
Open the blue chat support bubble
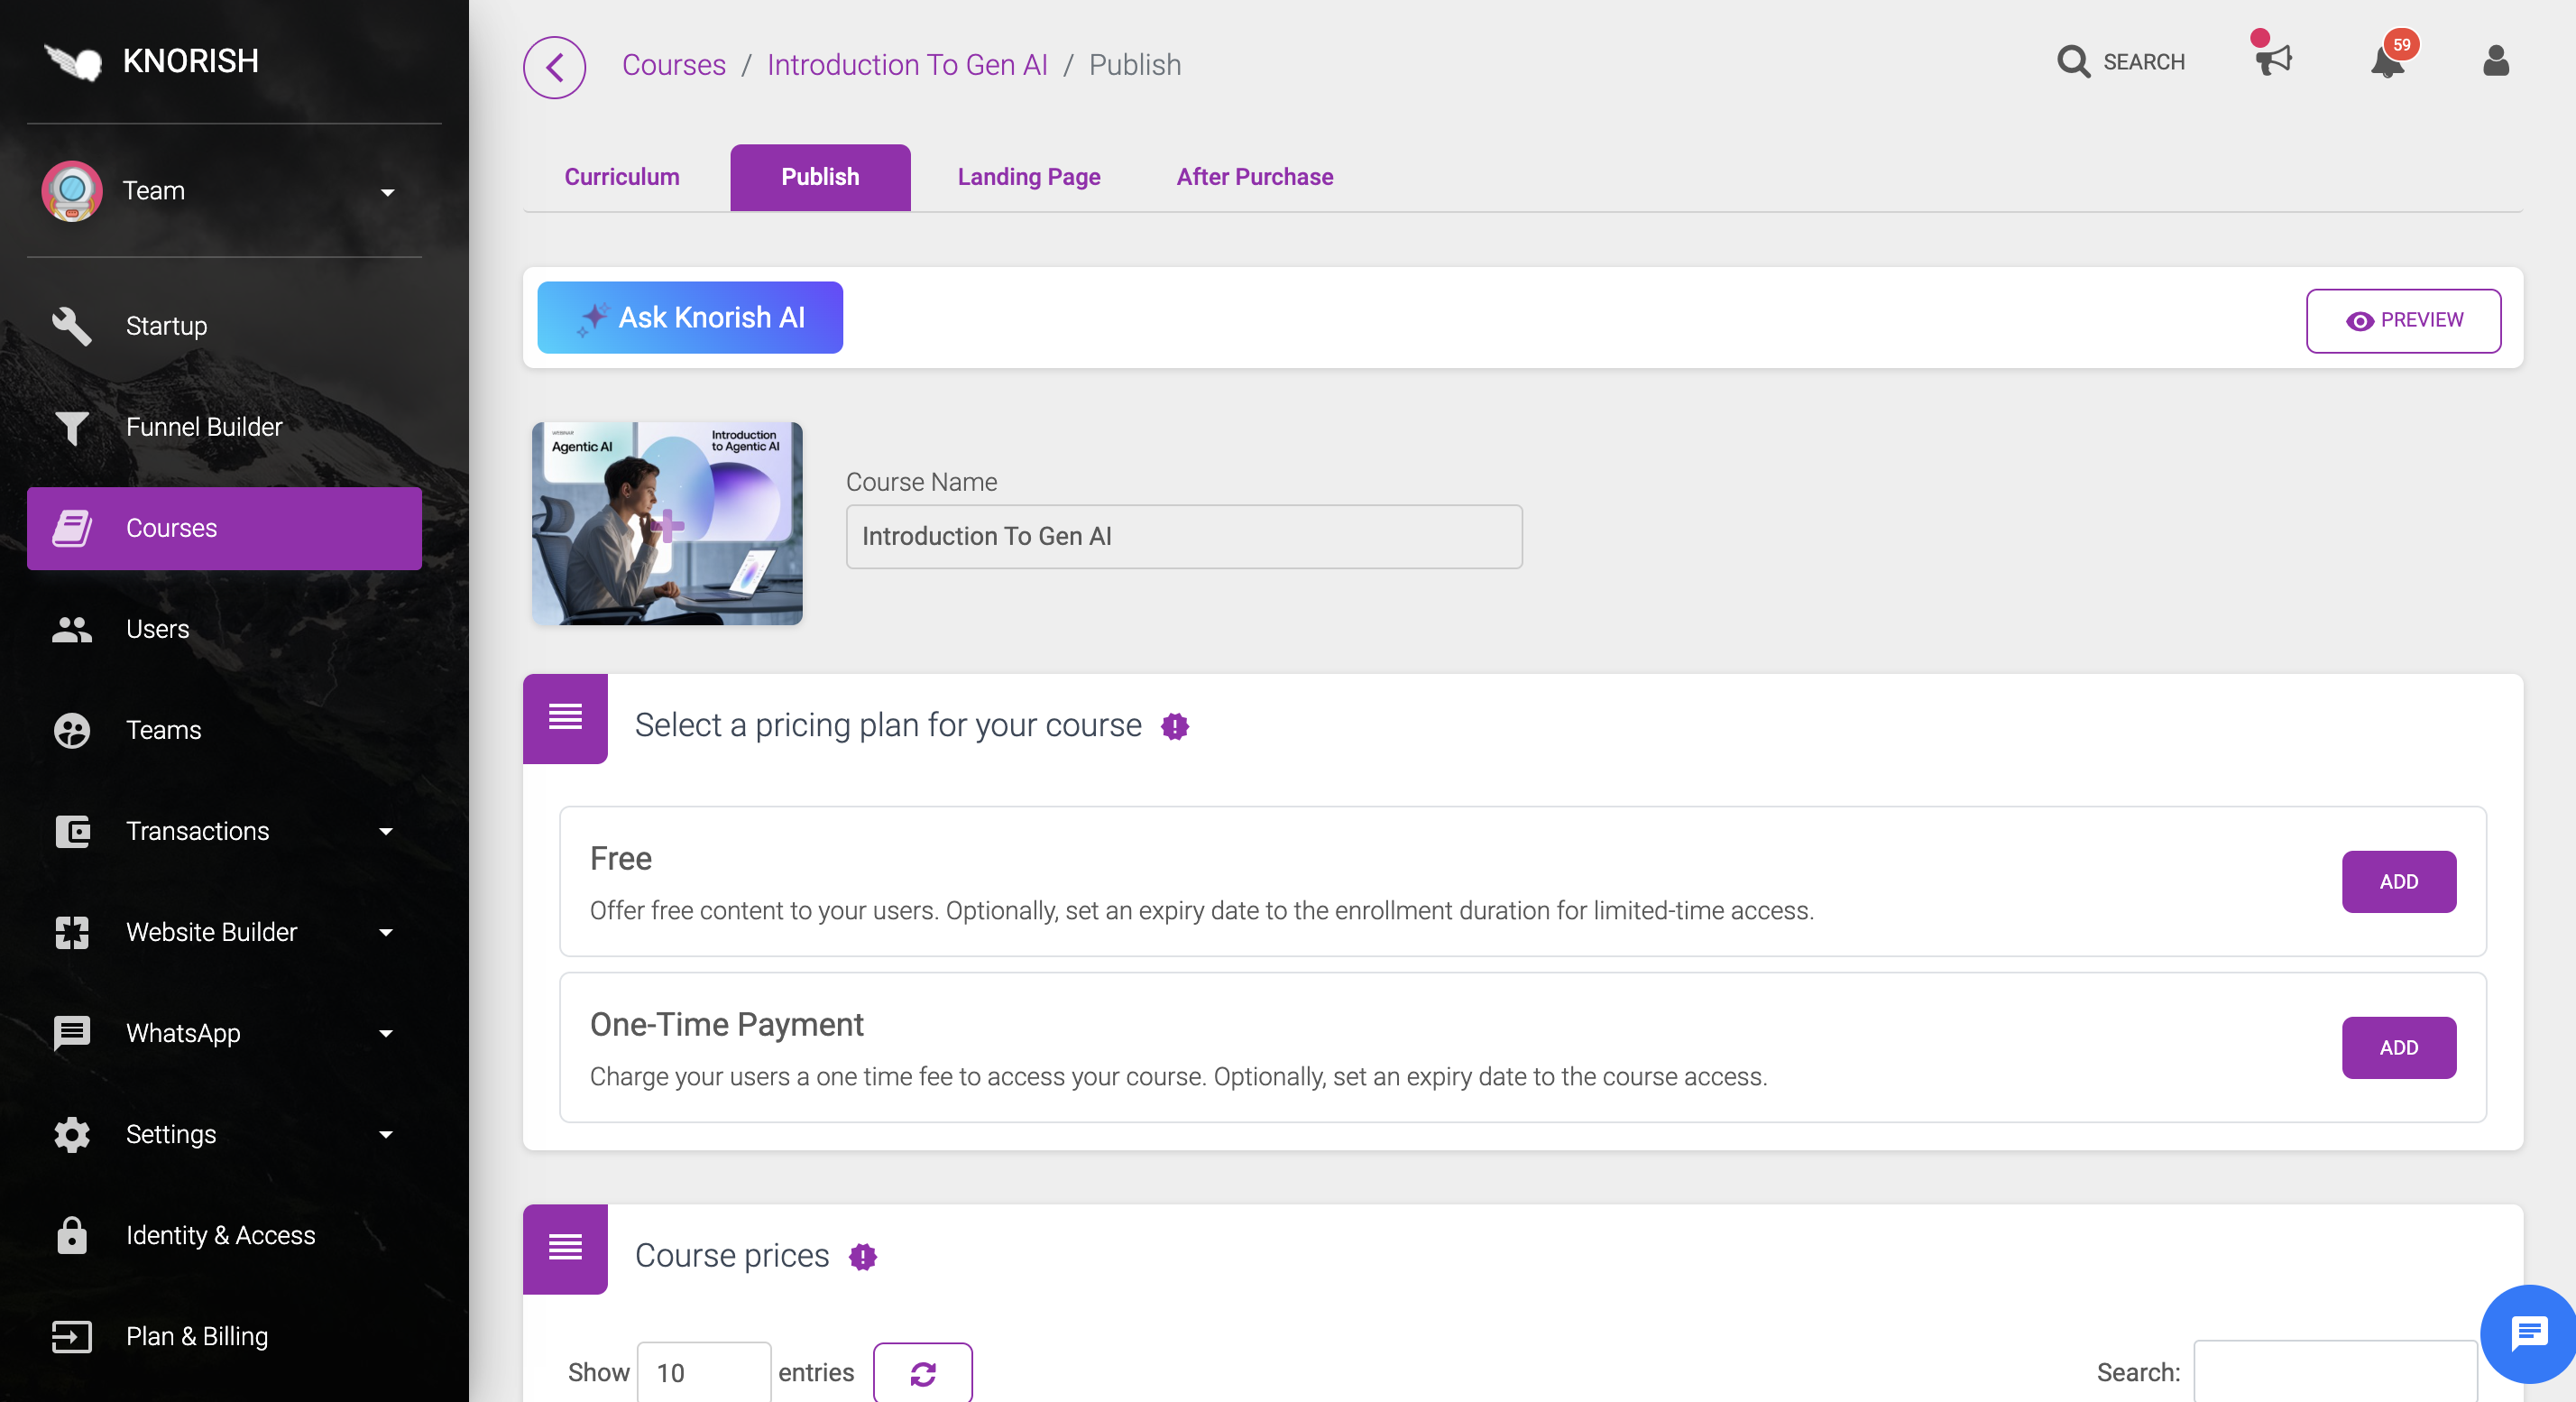(2529, 1333)
